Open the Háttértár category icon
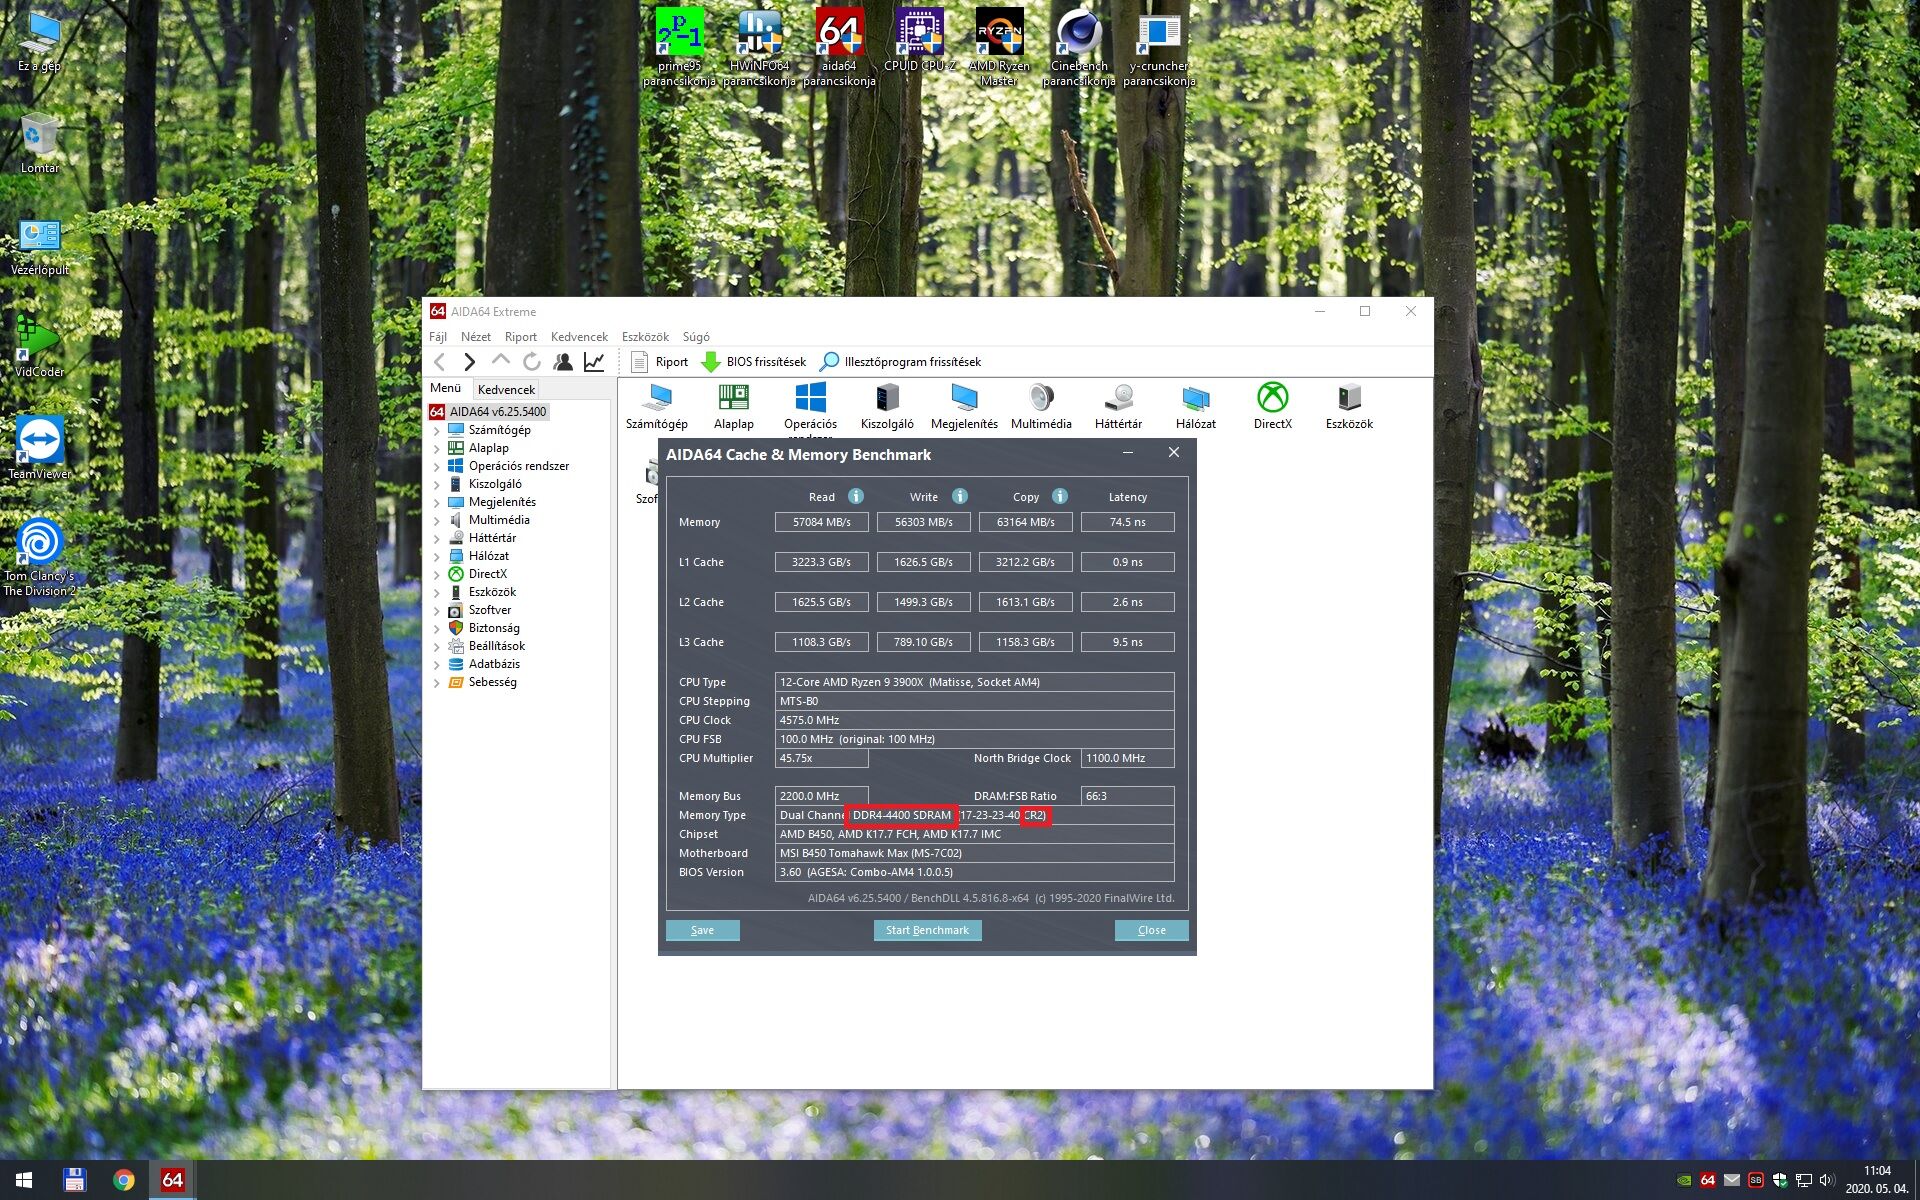This screenshot has height=1200, width=1920. click(x=1118, y=407)
